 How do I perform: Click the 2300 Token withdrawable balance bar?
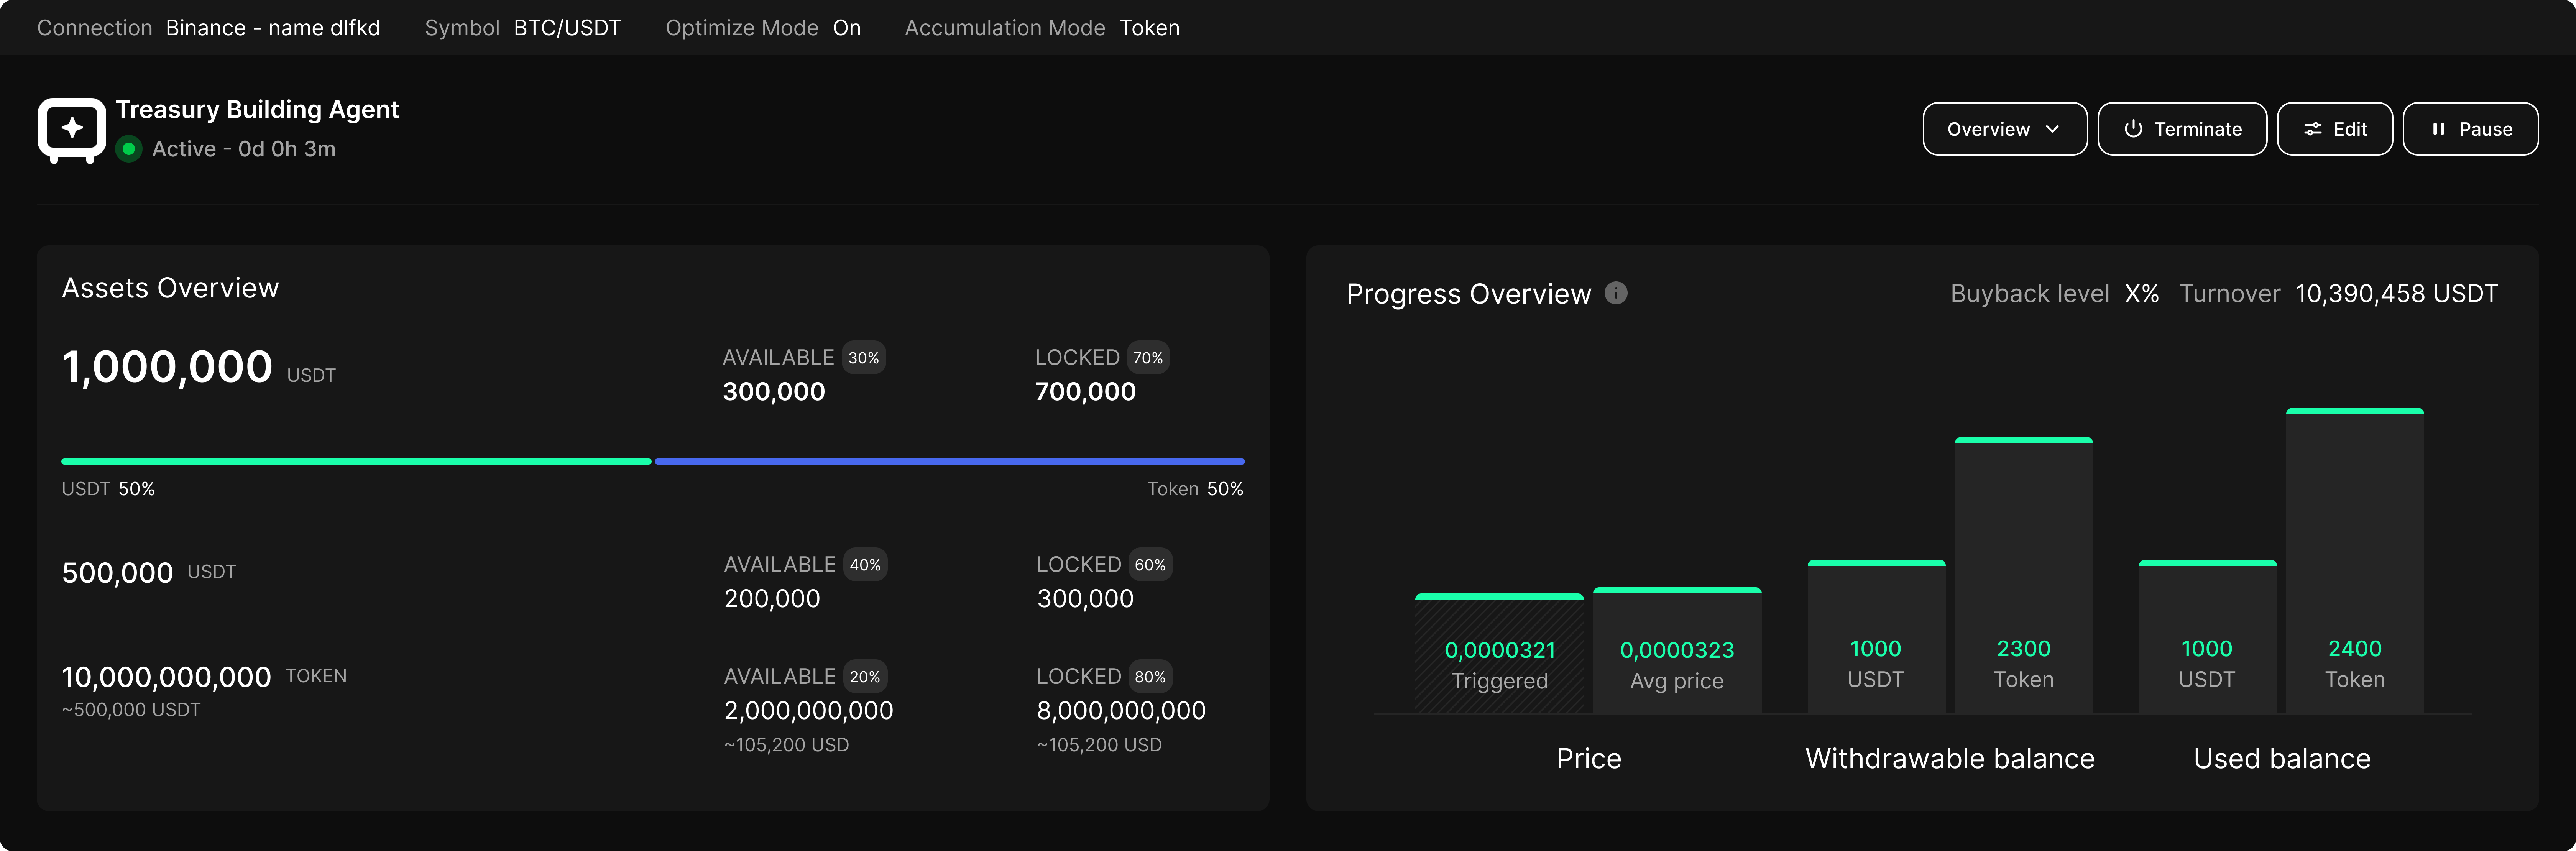tap(2023, 575)
